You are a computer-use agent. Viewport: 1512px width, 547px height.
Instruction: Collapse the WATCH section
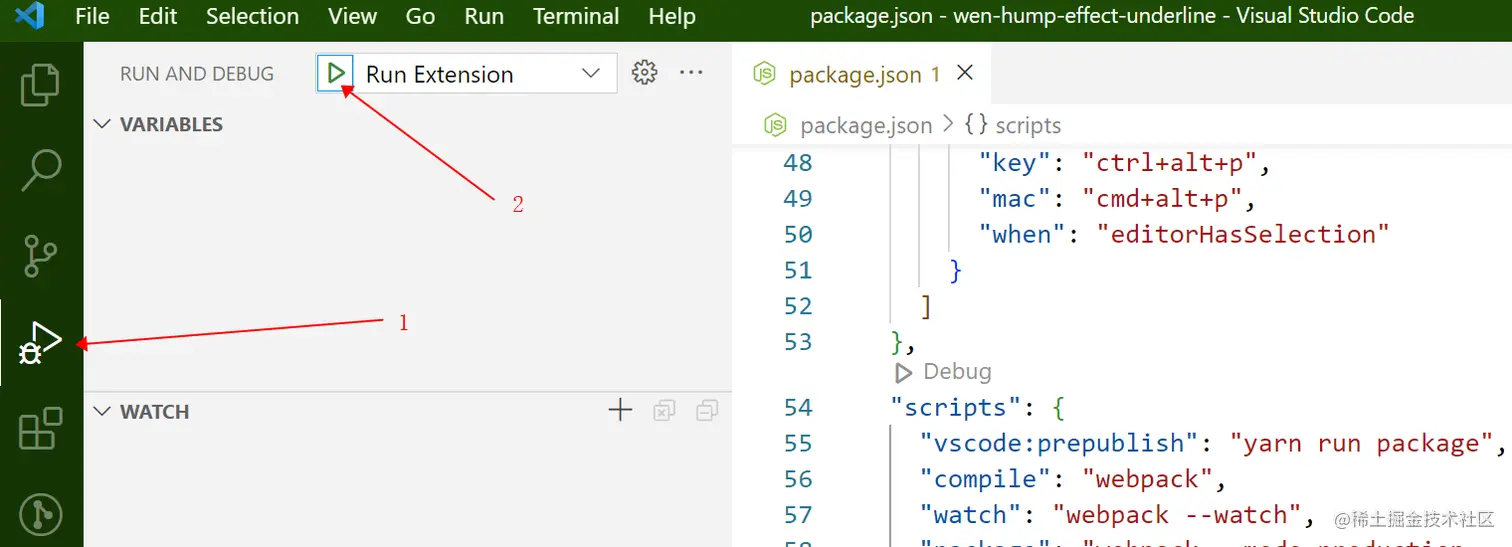click(x=101, y=411)
